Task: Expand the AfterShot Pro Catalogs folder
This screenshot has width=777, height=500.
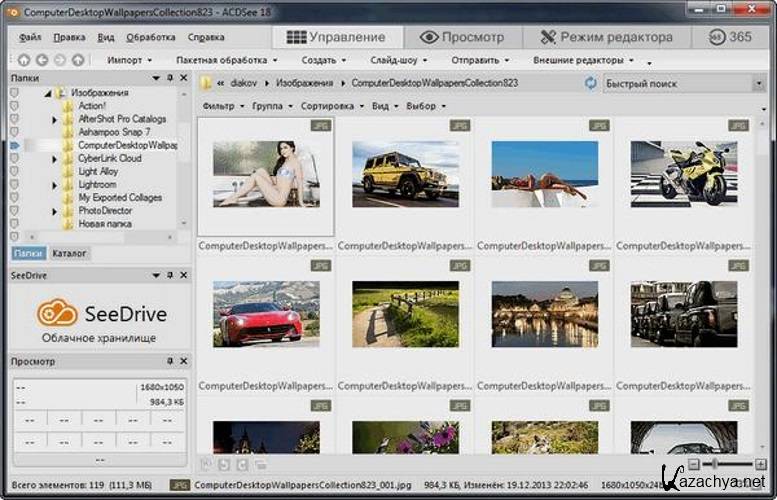Action: click(55, 119)
